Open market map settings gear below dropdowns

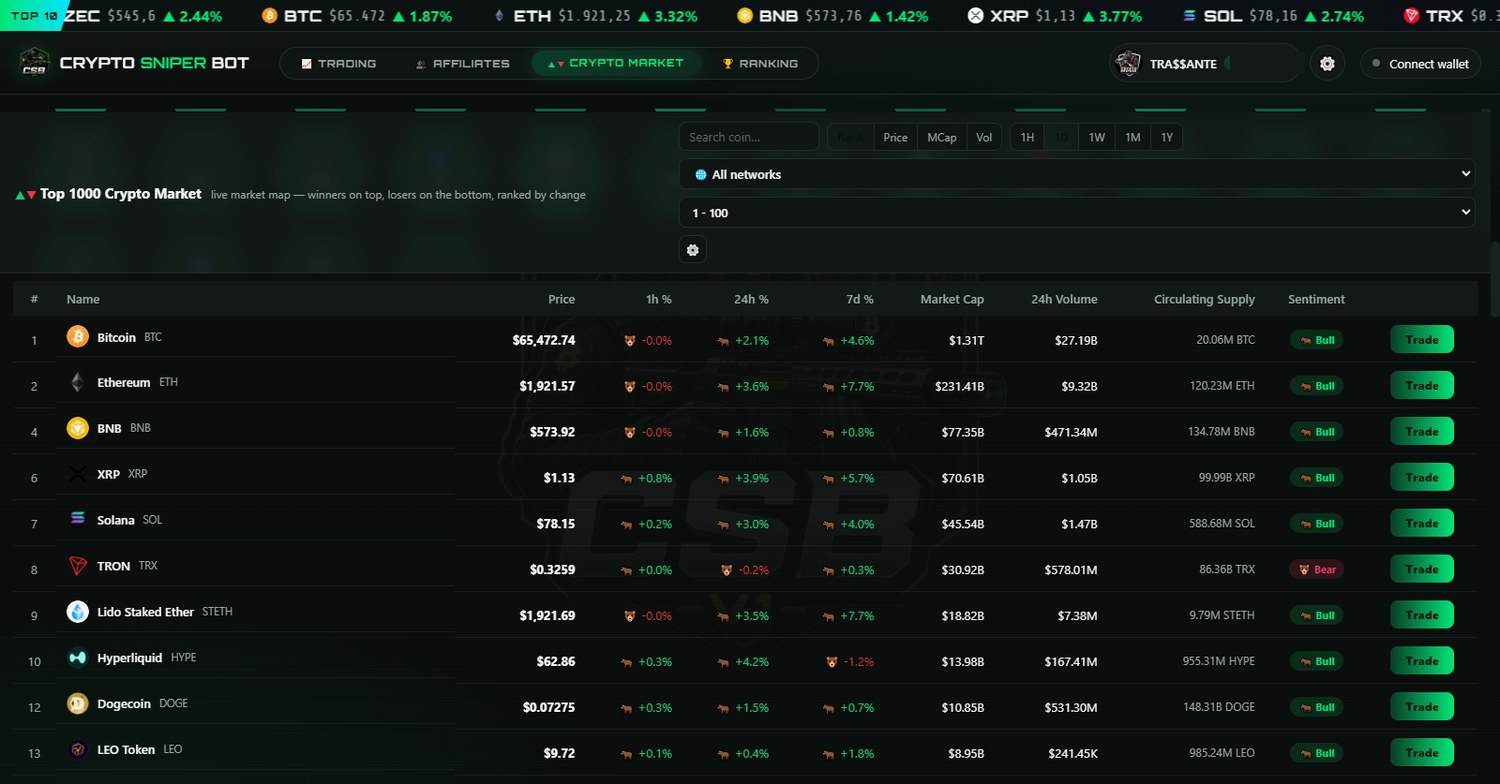693,249
